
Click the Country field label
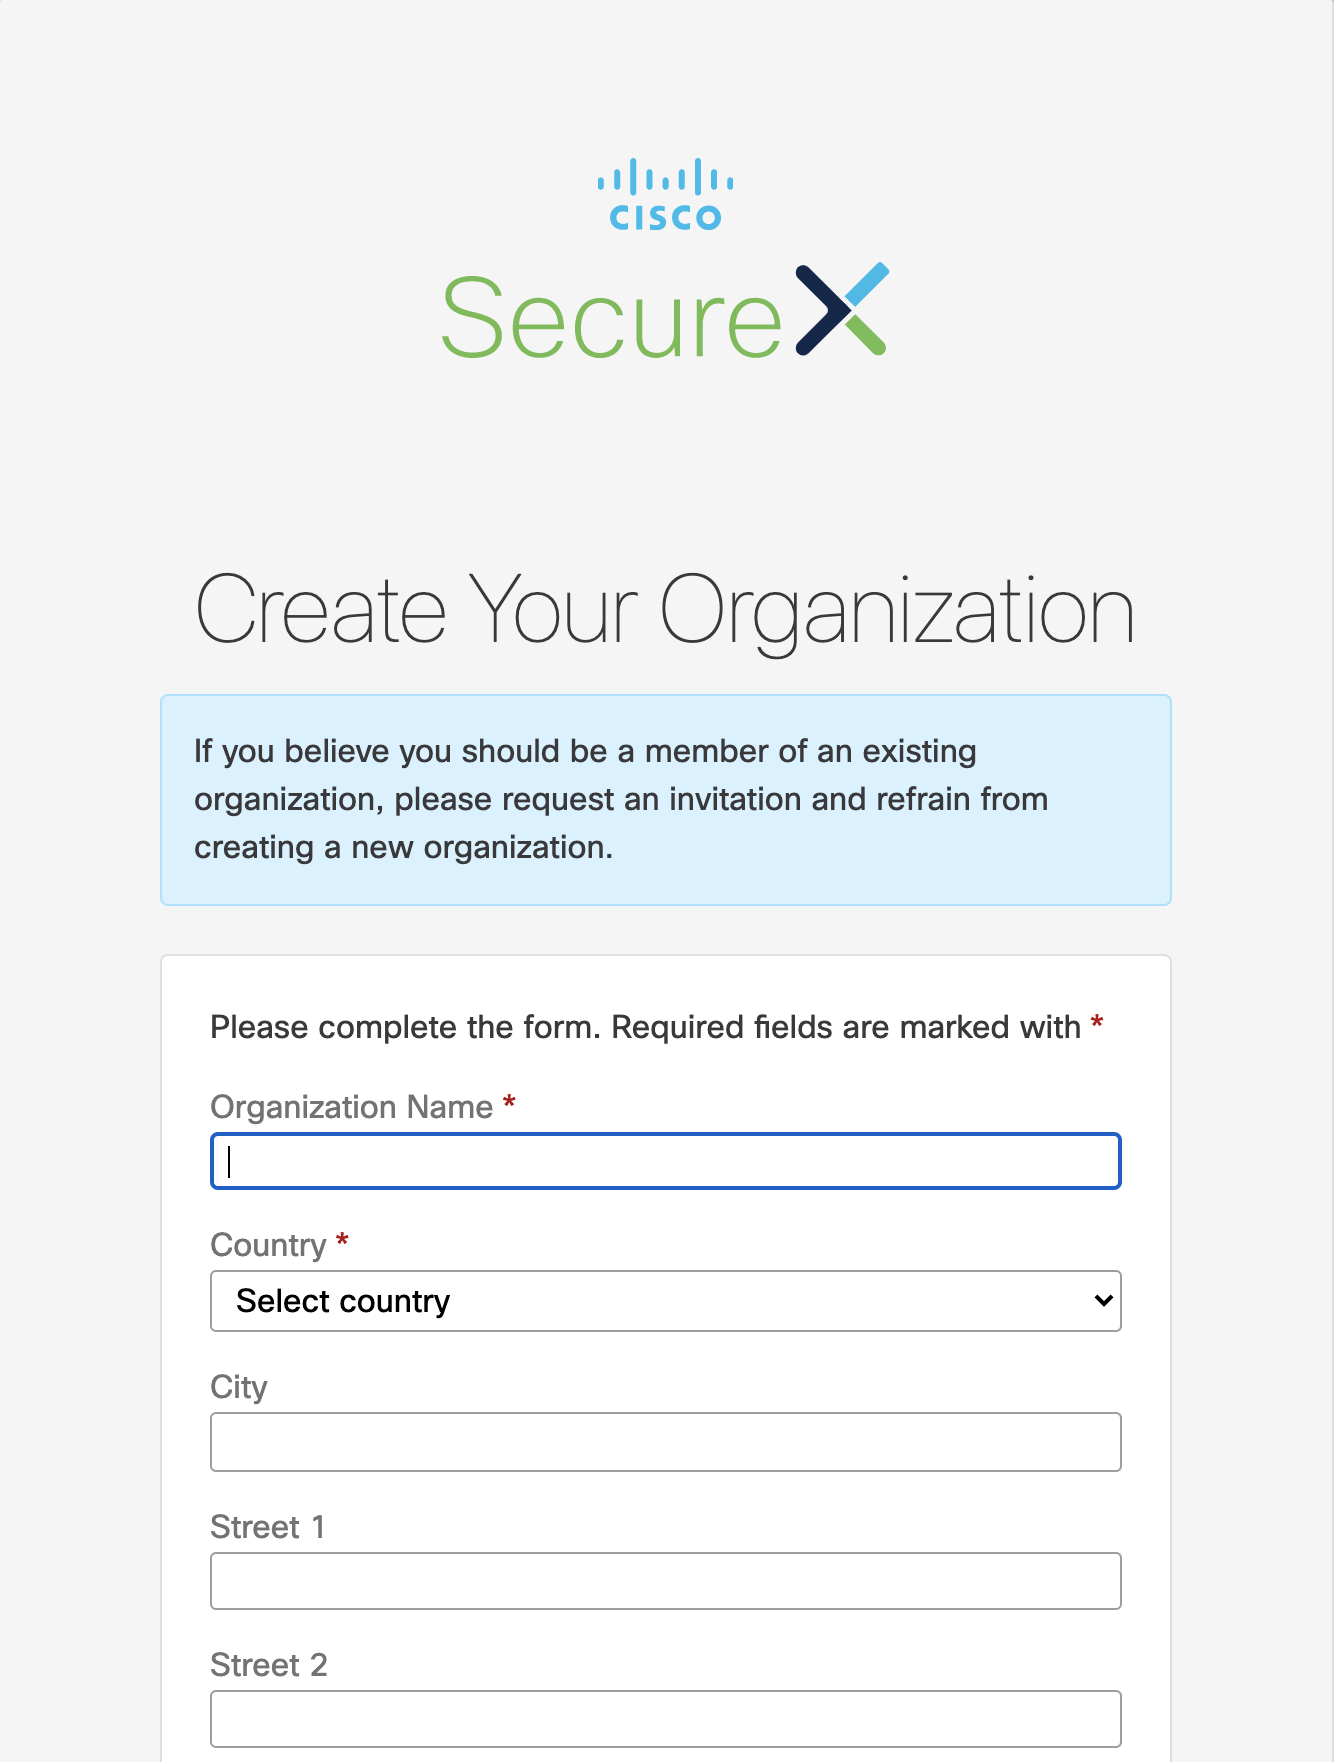point(268,1245)
